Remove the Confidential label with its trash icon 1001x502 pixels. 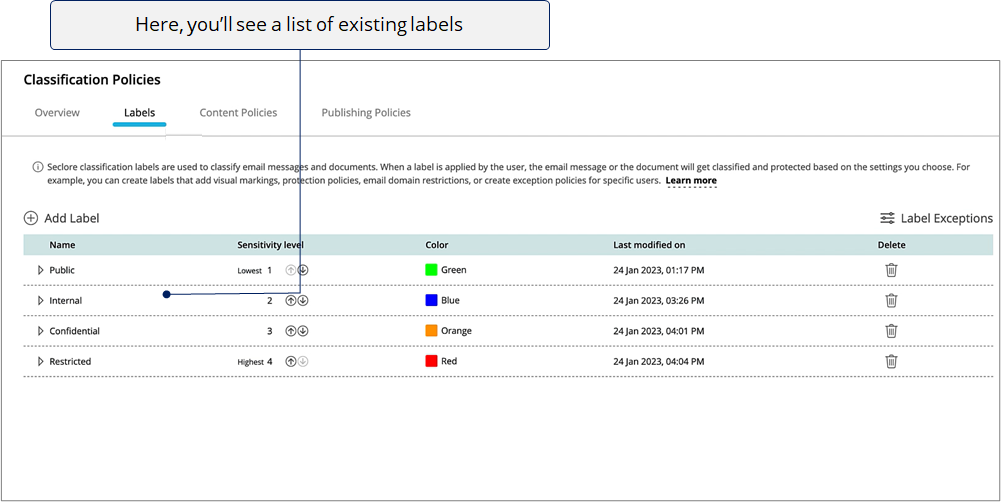click(x=891, y=331)
